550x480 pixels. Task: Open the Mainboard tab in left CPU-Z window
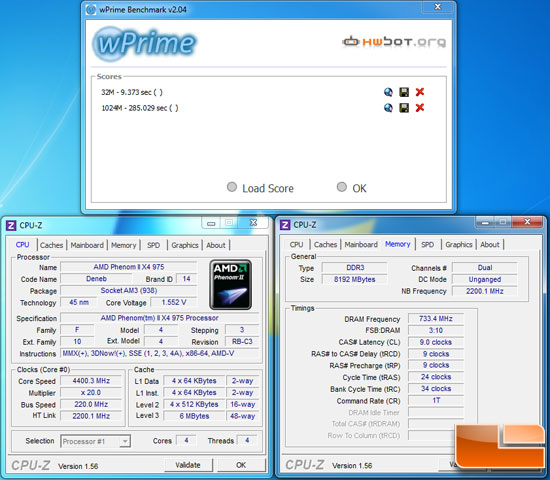pyautogui.click(x=87, y=245)
